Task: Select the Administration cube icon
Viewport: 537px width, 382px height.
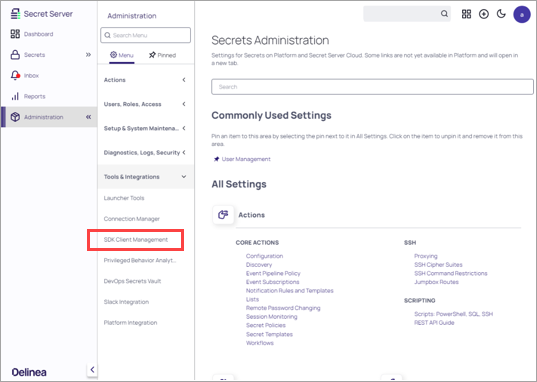Action: 15,117
